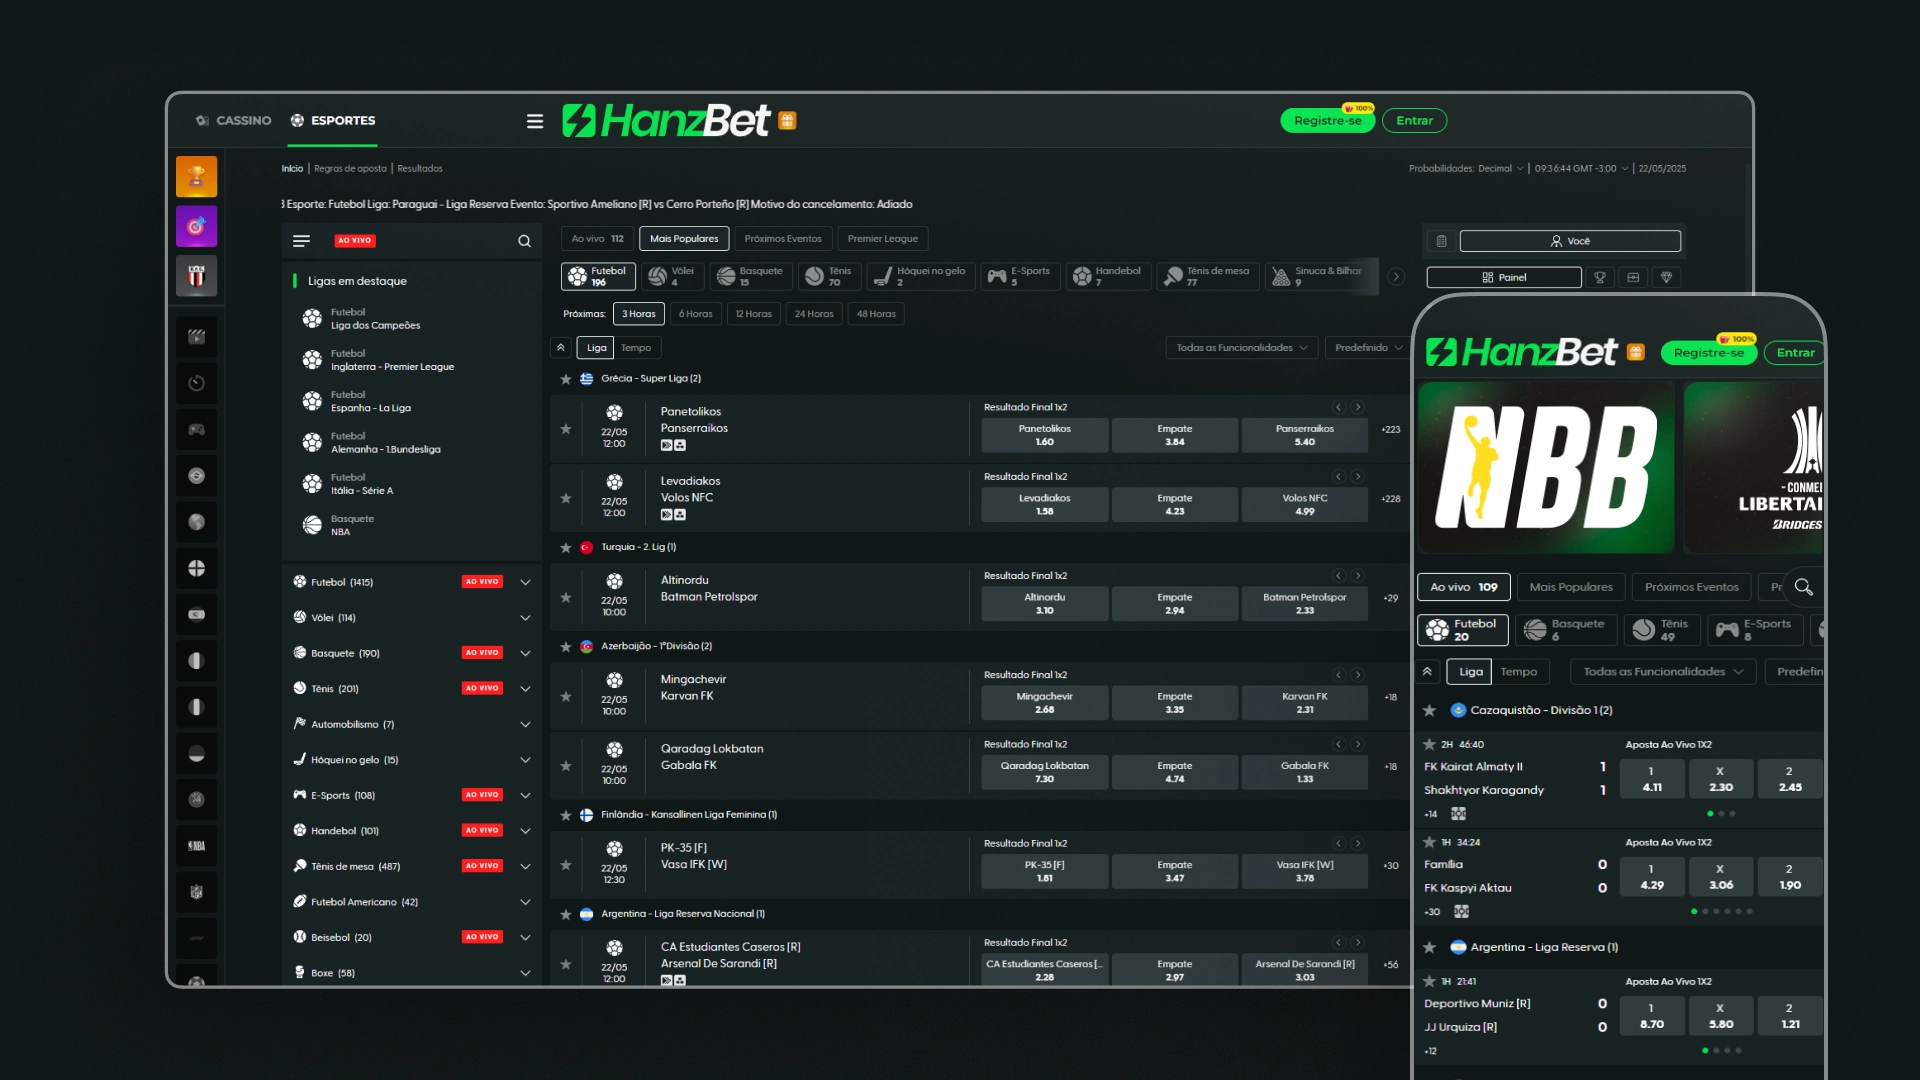The image size is (1920, 1080).
Task: Click mobile Entrar button
Action: (x=1796, y=353)
